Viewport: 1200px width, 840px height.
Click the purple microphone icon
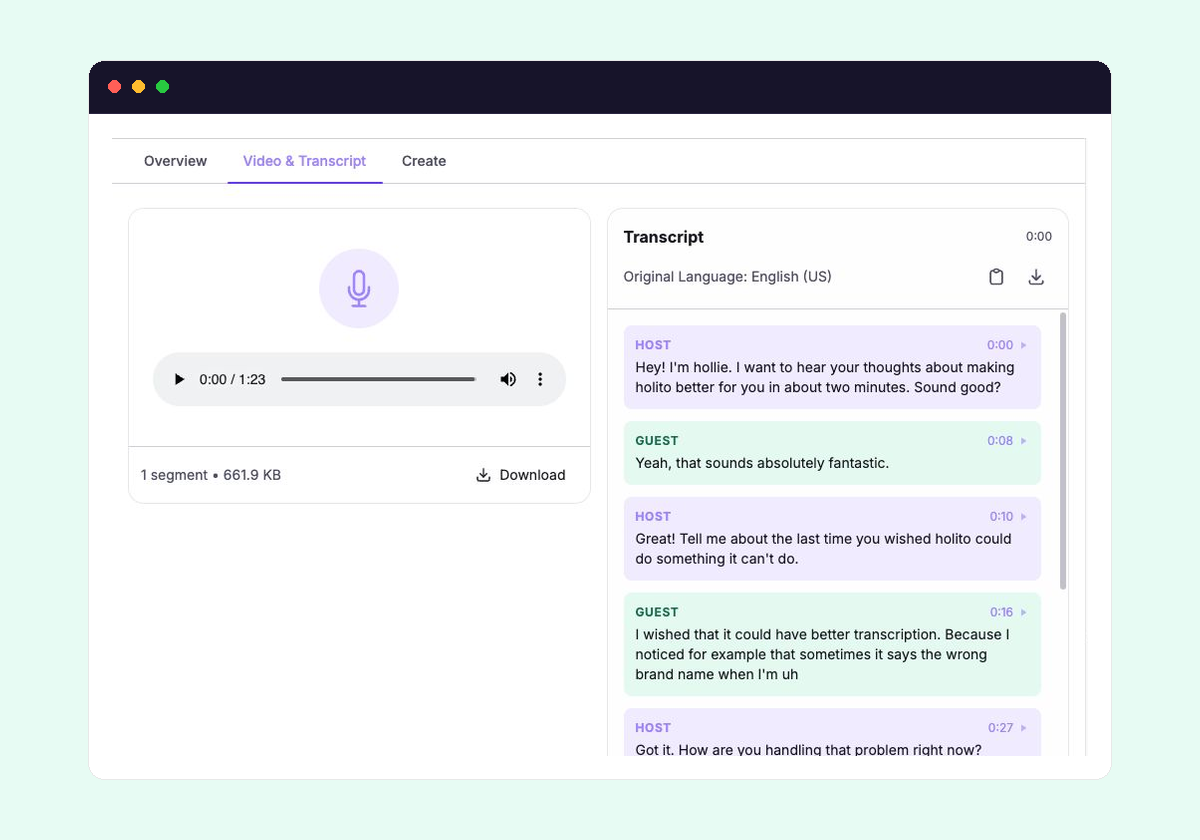click(359, 288)
